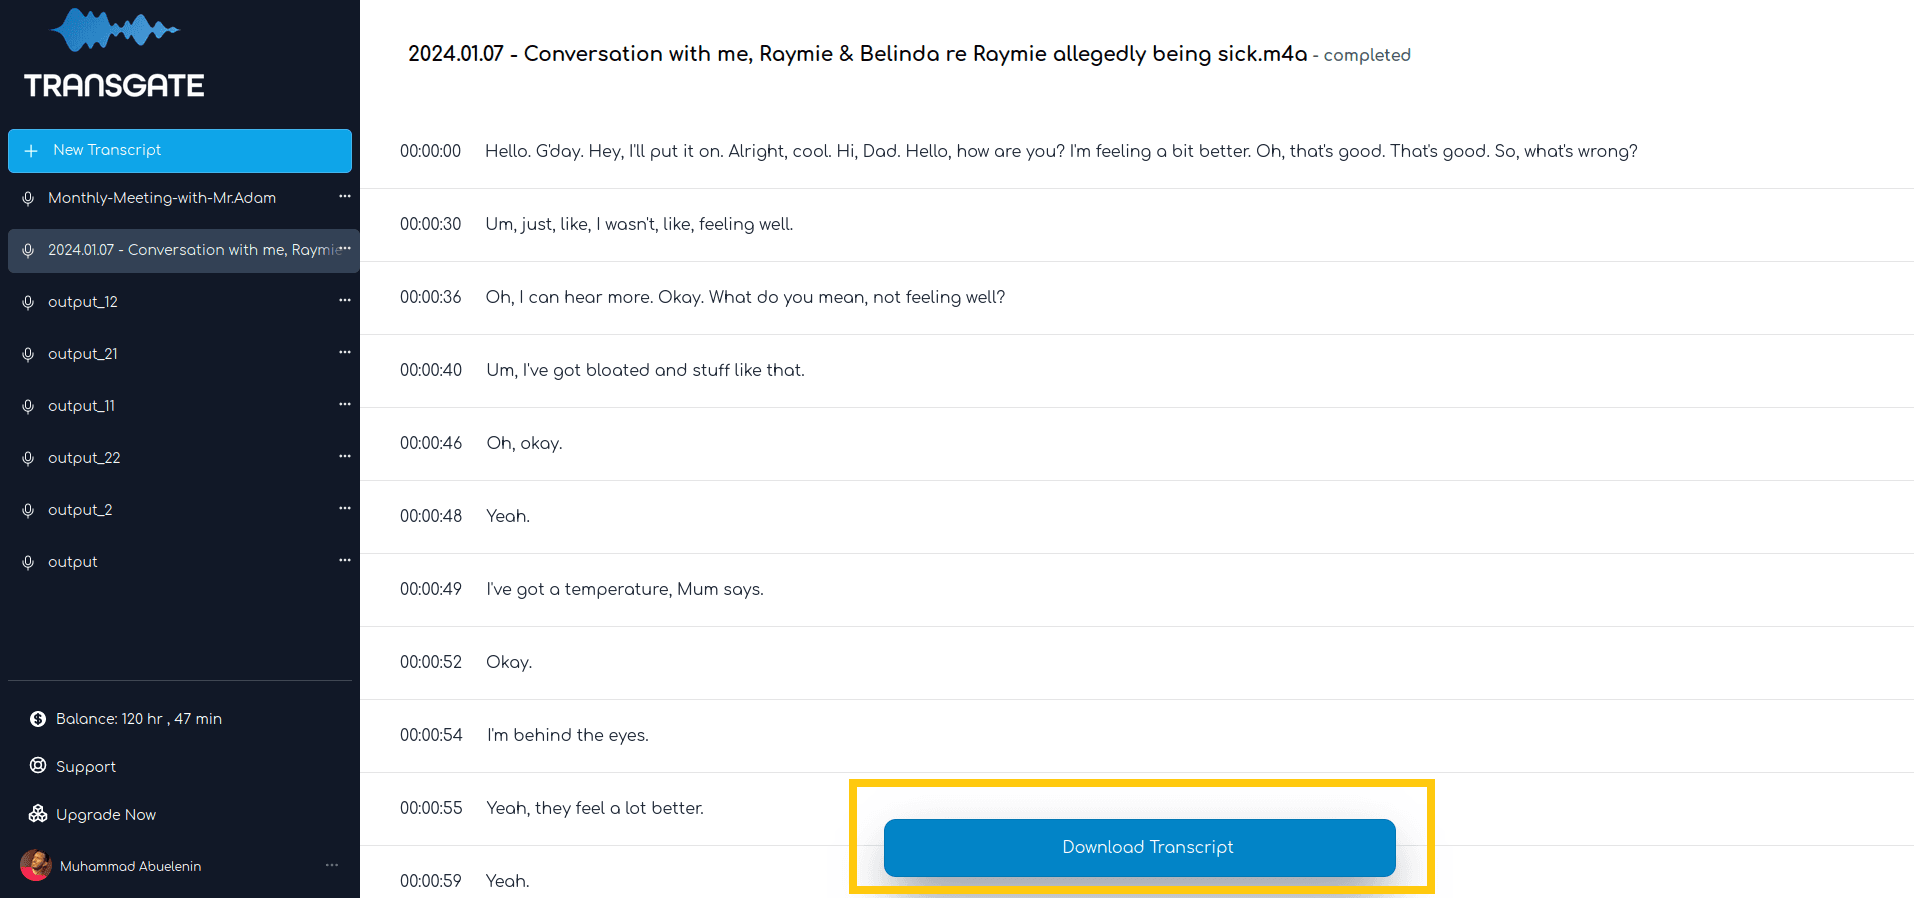Click timestamp 00:00:40
The width and height of the screenshot is (1914, 898).
(431, 370)
